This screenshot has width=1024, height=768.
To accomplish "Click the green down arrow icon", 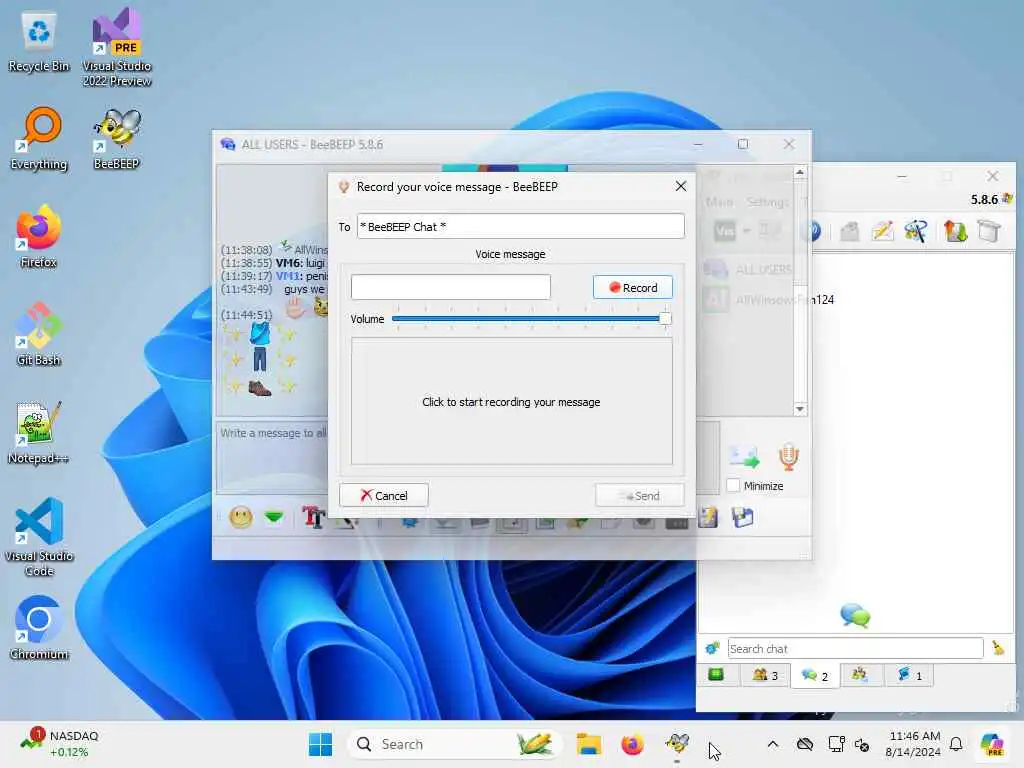I will click(274, 518).
